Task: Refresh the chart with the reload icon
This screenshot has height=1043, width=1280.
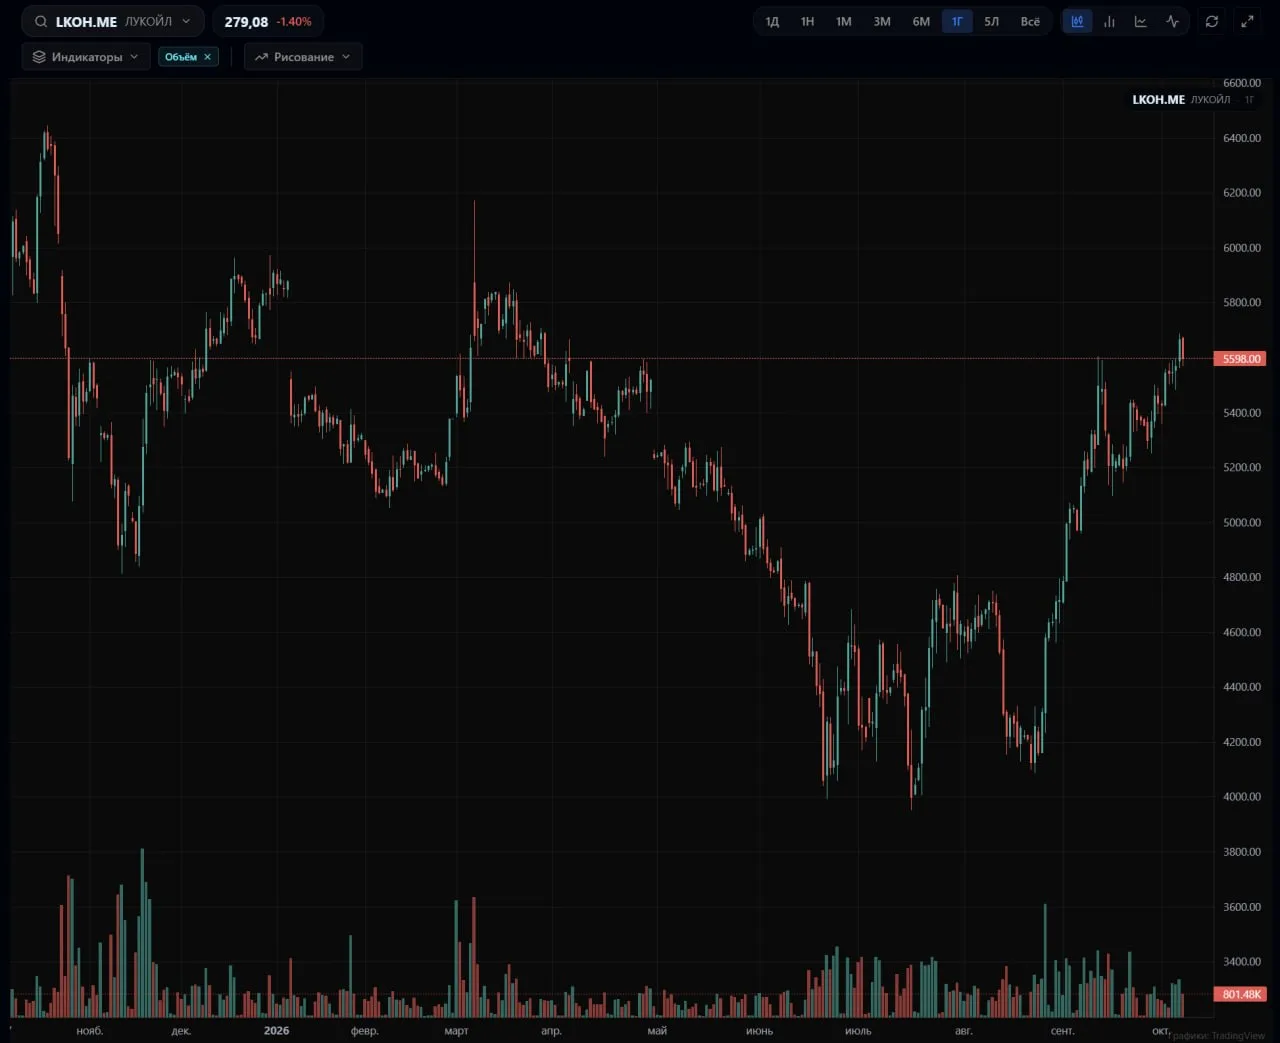Action: pyautogui.click(x=1212, y=21)
